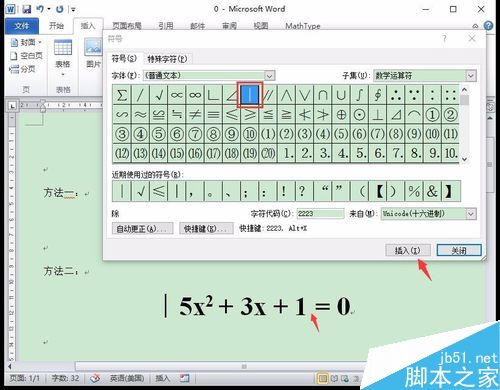The image size is (500, 390).
Task: Select the identical ≡ symbol in the grid
Action: [x=214, y=115]
